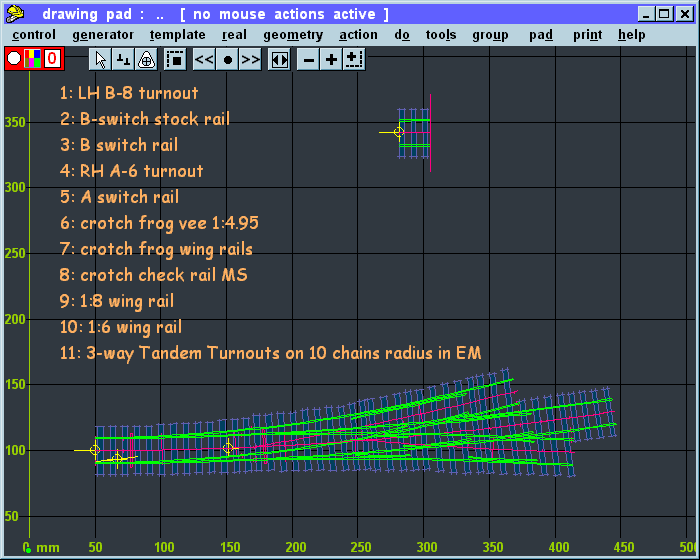The width and height of the screenshot is (700, 560).
Task: Click the crosshair target tool icon
Action: tap(146, 59)
